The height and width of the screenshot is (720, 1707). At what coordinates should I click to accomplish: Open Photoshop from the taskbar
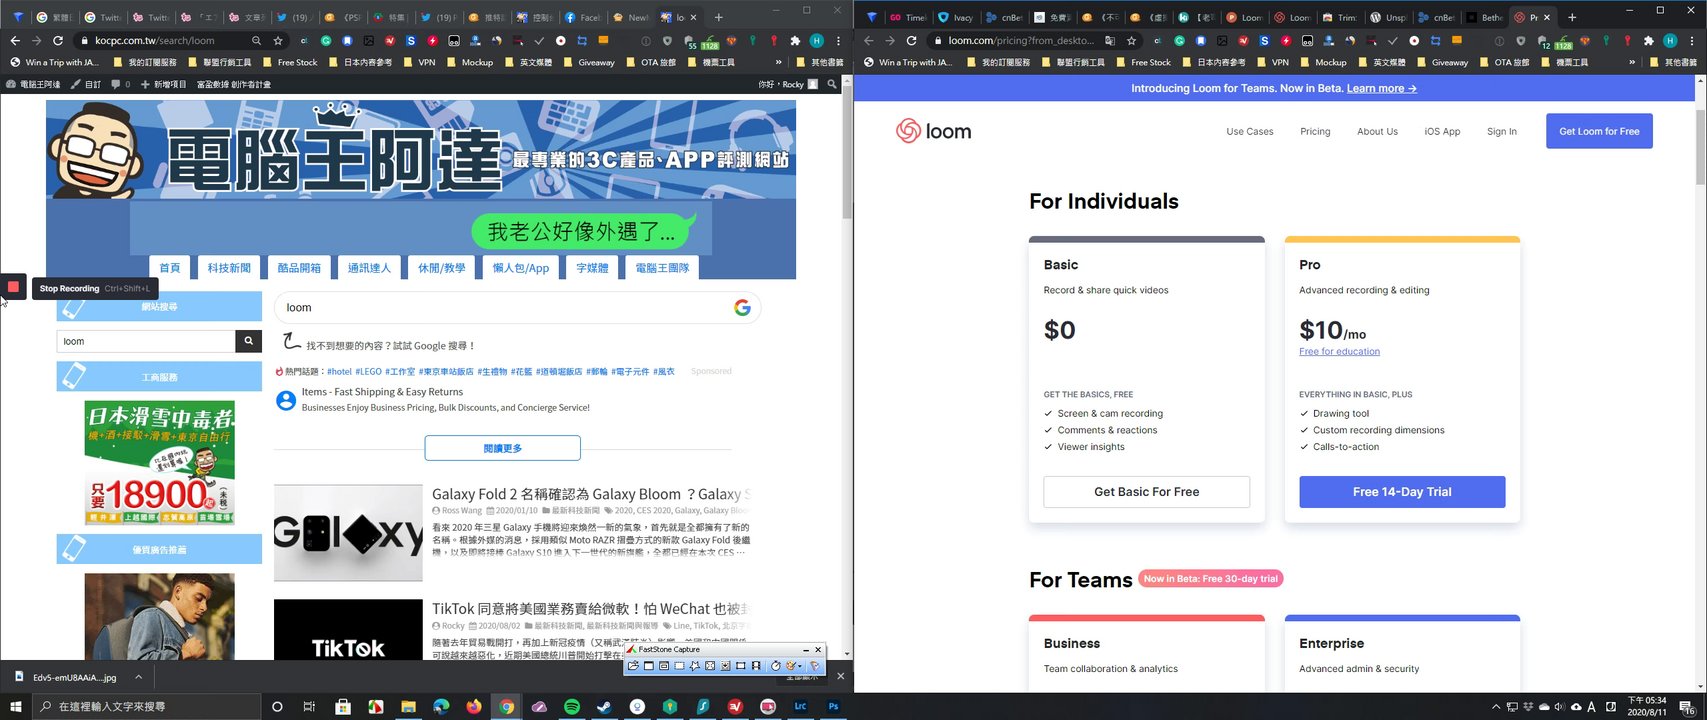pos(833,706)
